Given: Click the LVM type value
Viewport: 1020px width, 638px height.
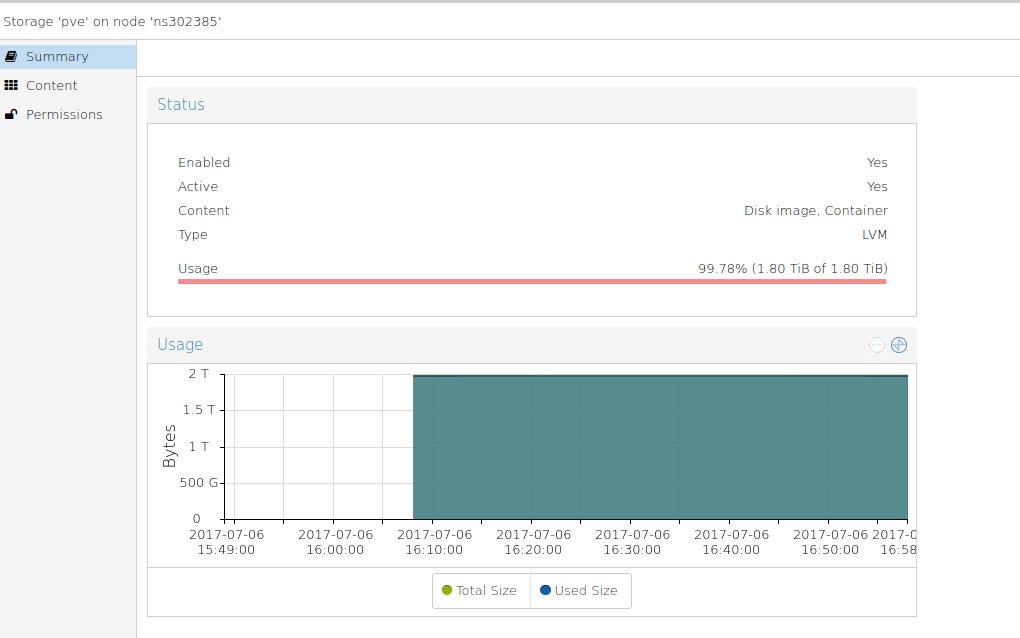Looking at the screenshot, I should [x=874, y=235].
